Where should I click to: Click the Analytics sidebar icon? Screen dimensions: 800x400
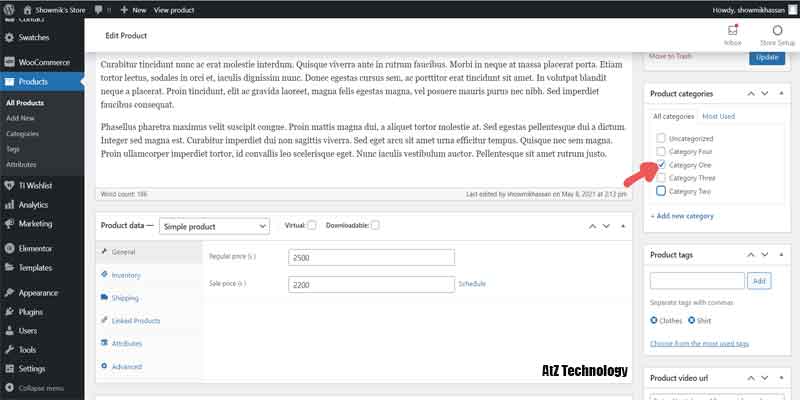tap(10, 205)
